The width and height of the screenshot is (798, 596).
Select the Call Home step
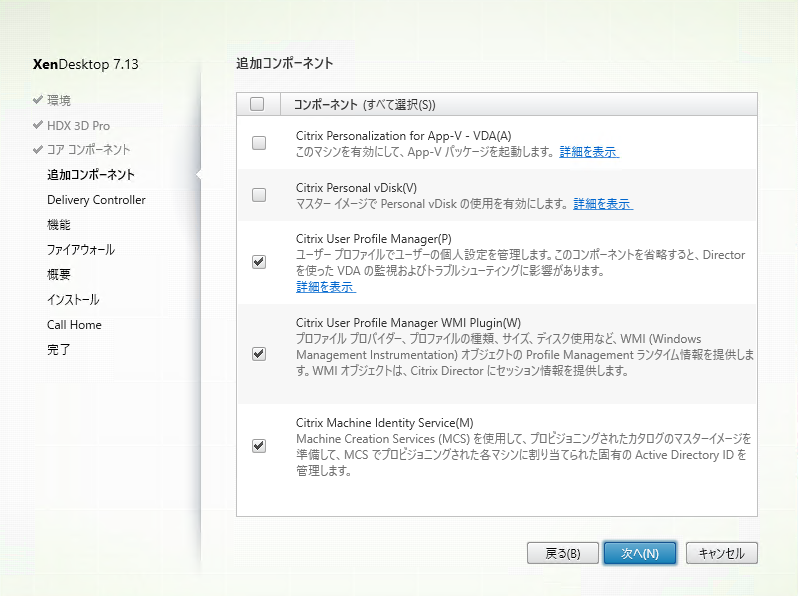[x=74, y=325]
